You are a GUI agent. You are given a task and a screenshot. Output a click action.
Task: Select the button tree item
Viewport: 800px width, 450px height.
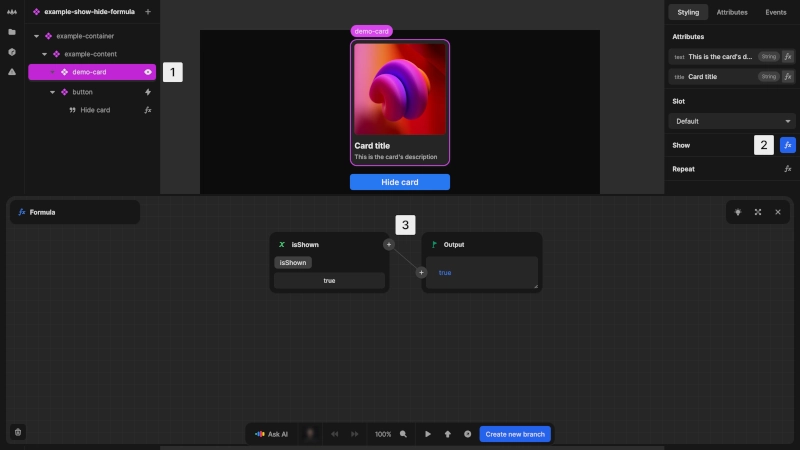coord(82,92)
